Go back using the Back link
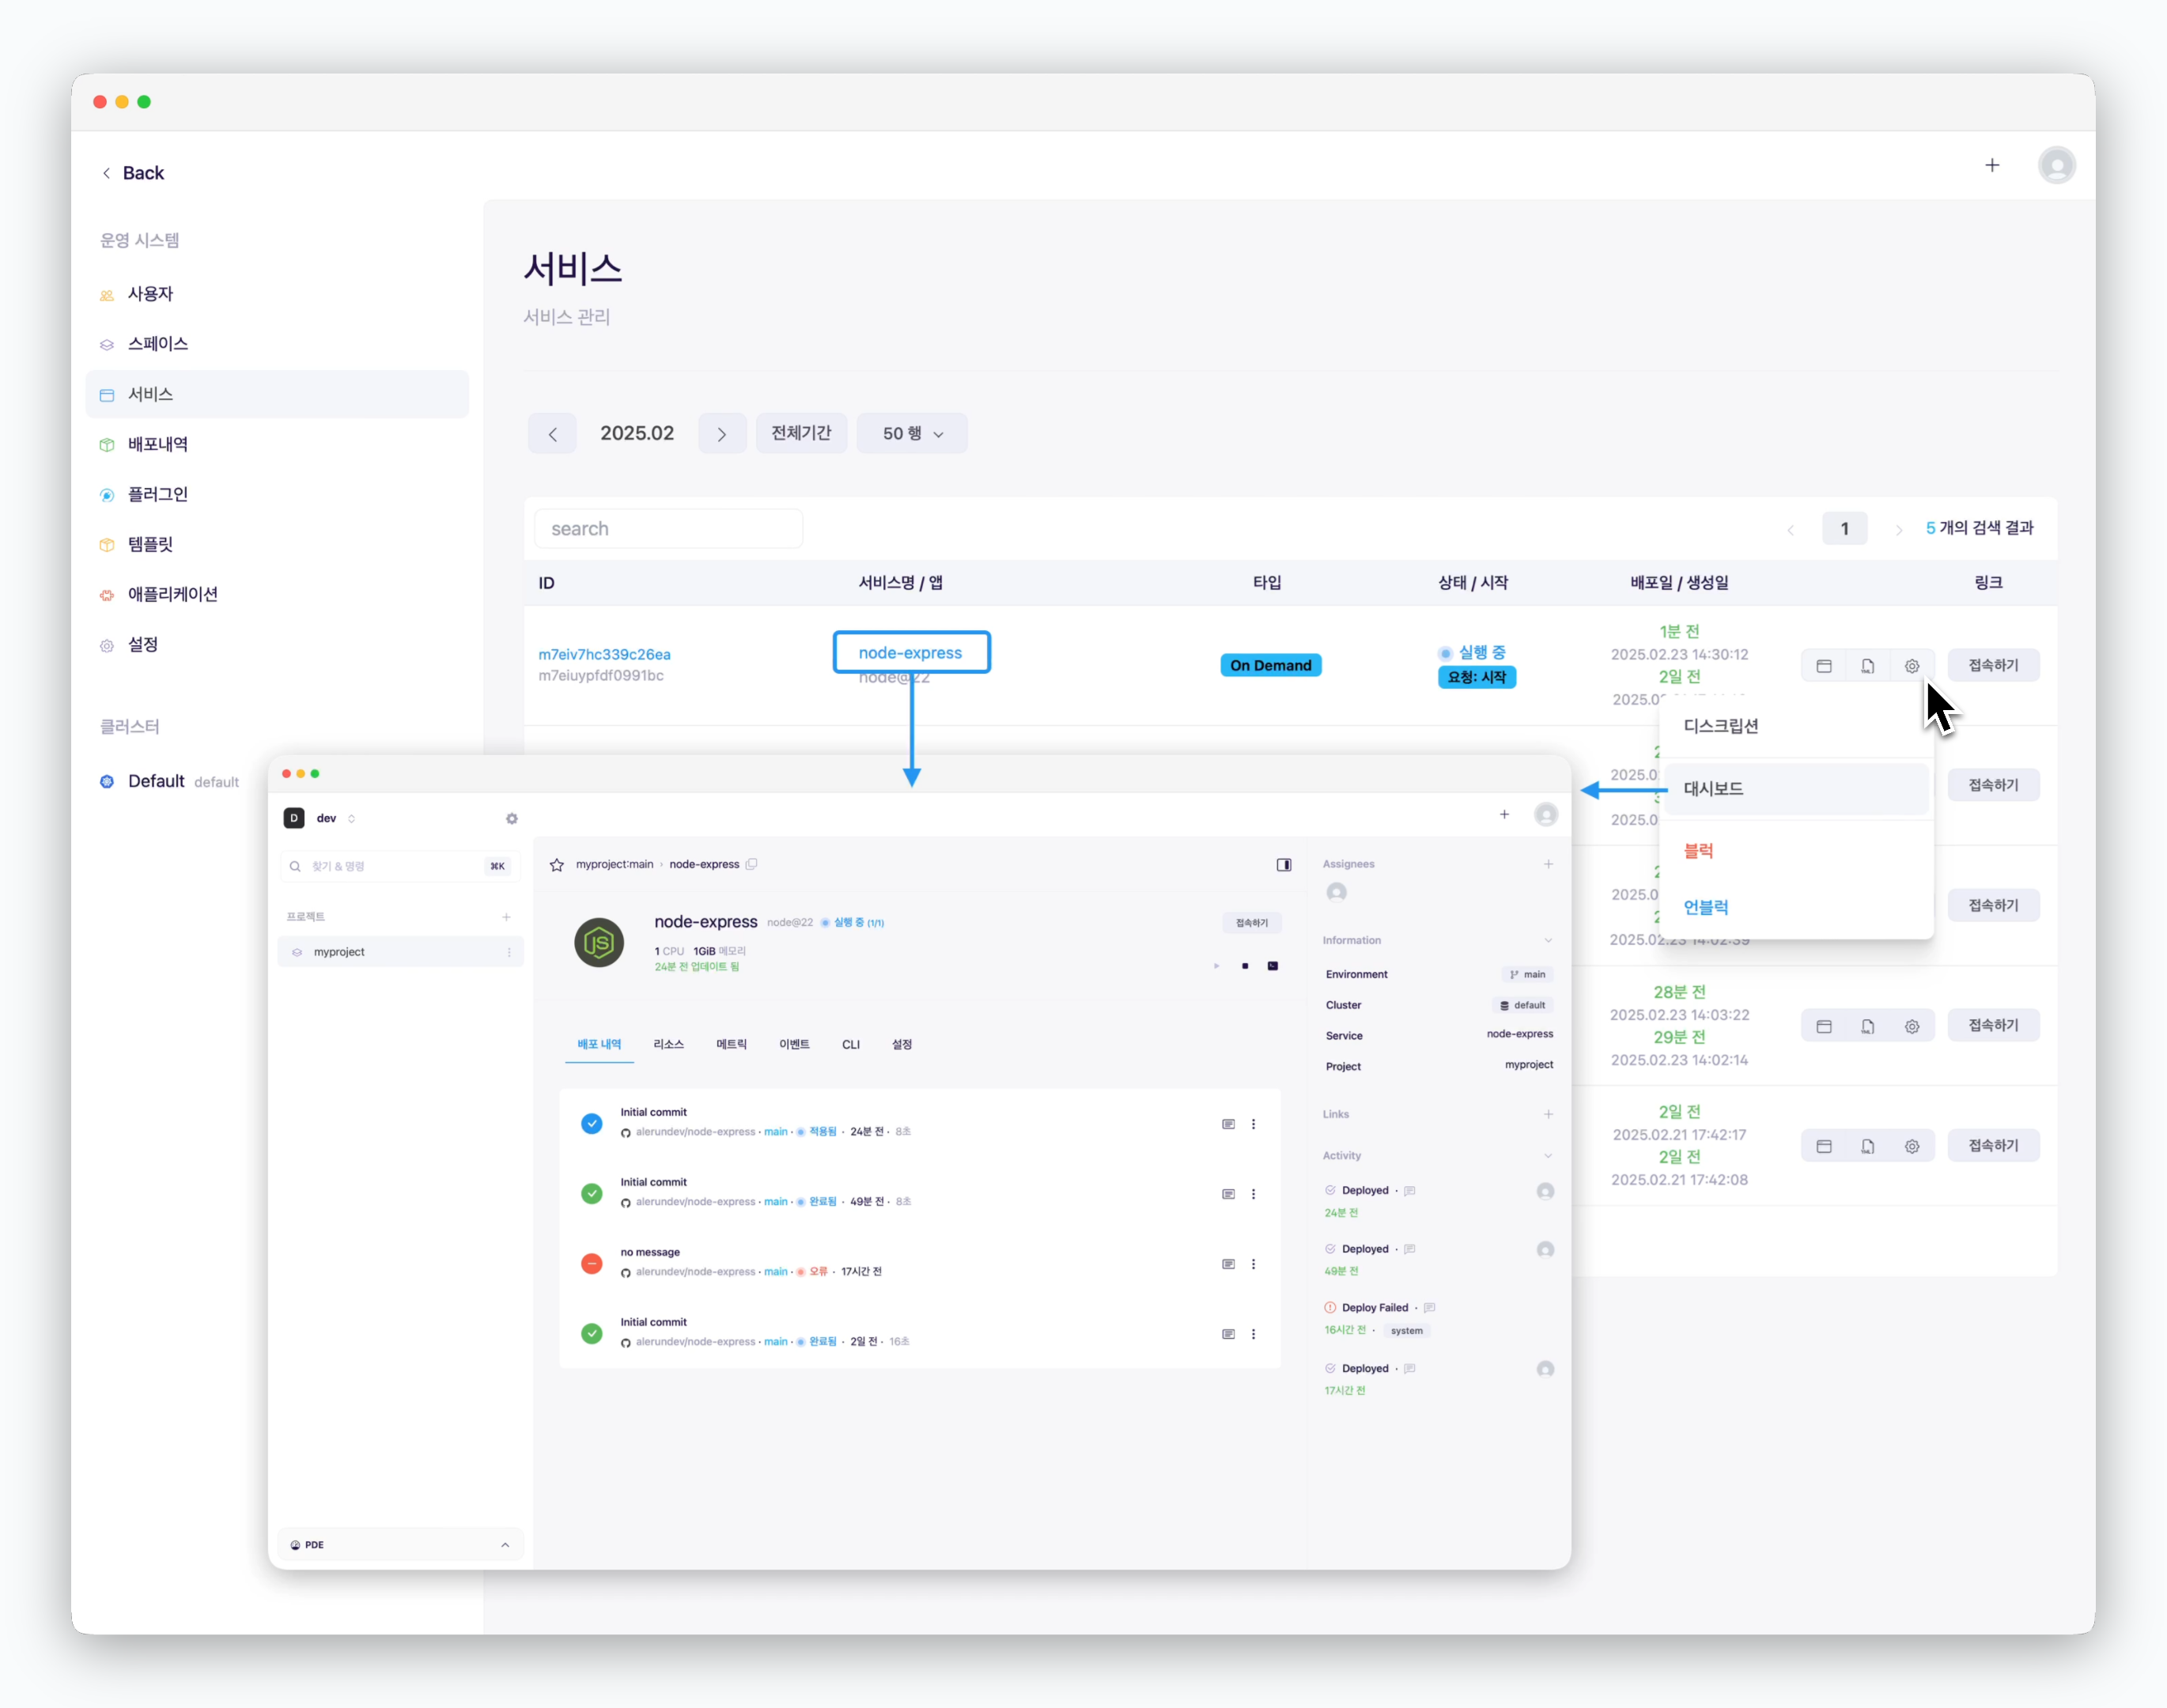The image size is (2167, 1708). click(133, 173)
